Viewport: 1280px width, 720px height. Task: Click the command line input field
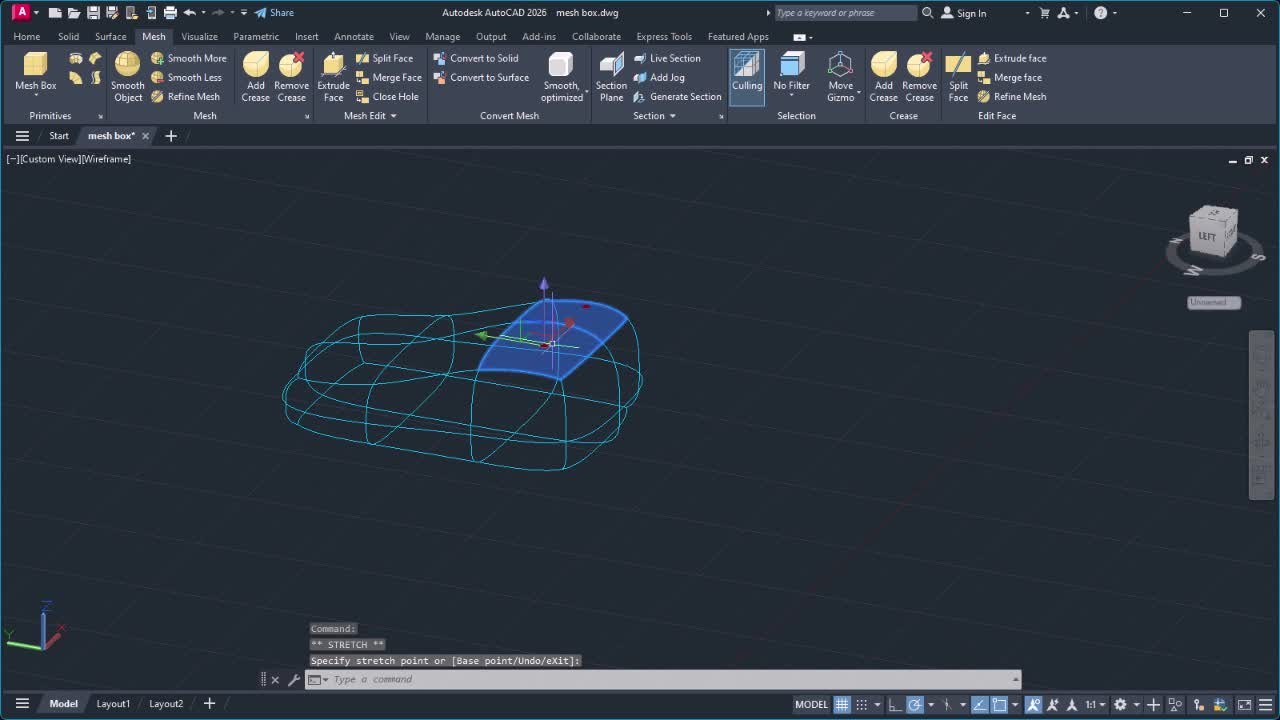(x=665, y=680)
